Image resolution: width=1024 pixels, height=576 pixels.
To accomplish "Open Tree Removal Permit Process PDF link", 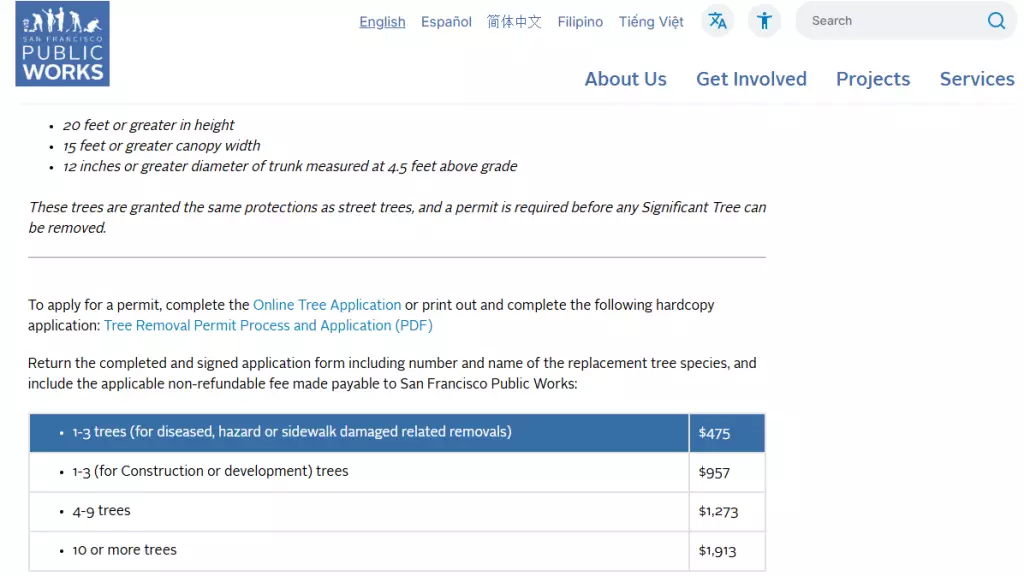I will (x=268, y=326).
